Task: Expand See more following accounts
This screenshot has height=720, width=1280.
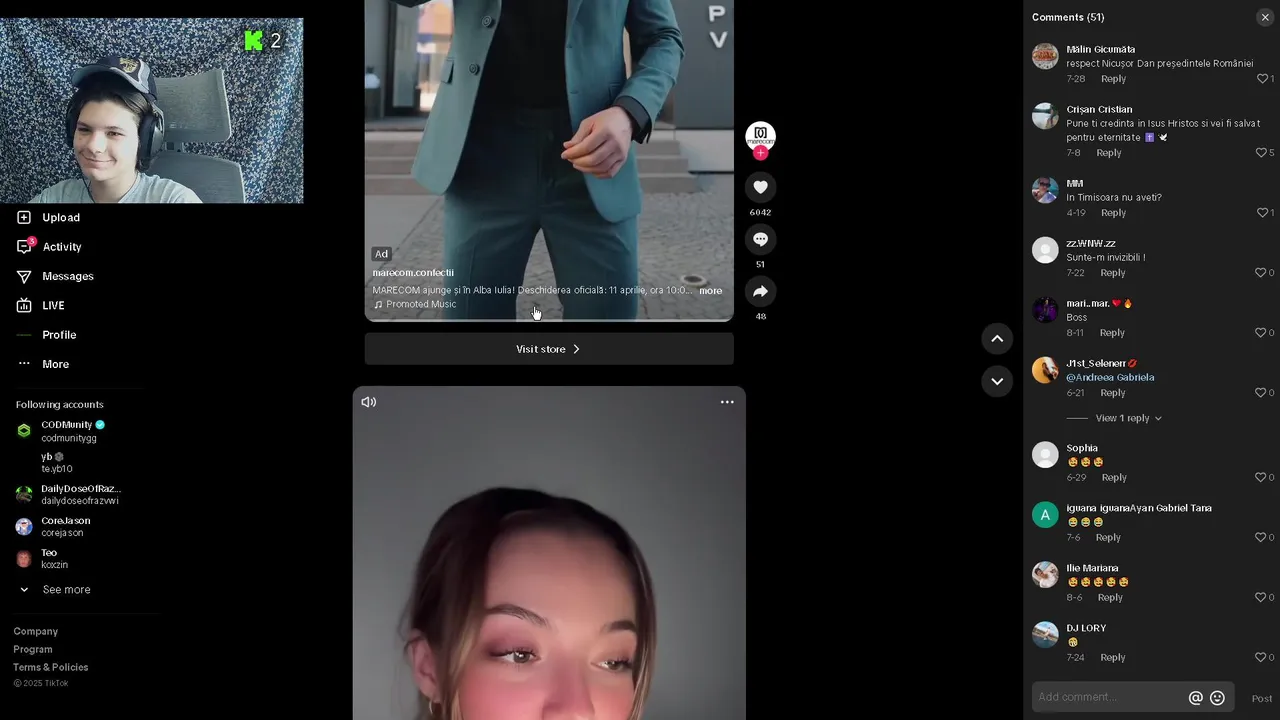Action: click(x=56, y=590)
